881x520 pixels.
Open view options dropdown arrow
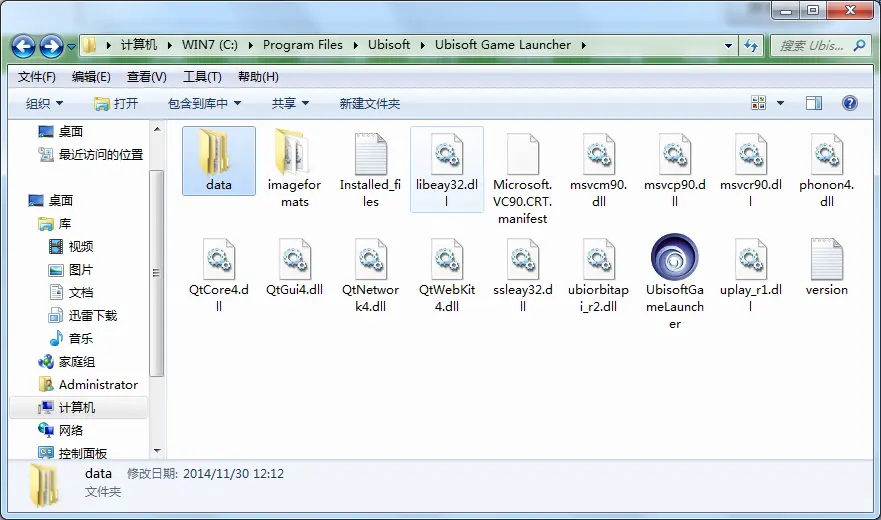tap(780, 103)
